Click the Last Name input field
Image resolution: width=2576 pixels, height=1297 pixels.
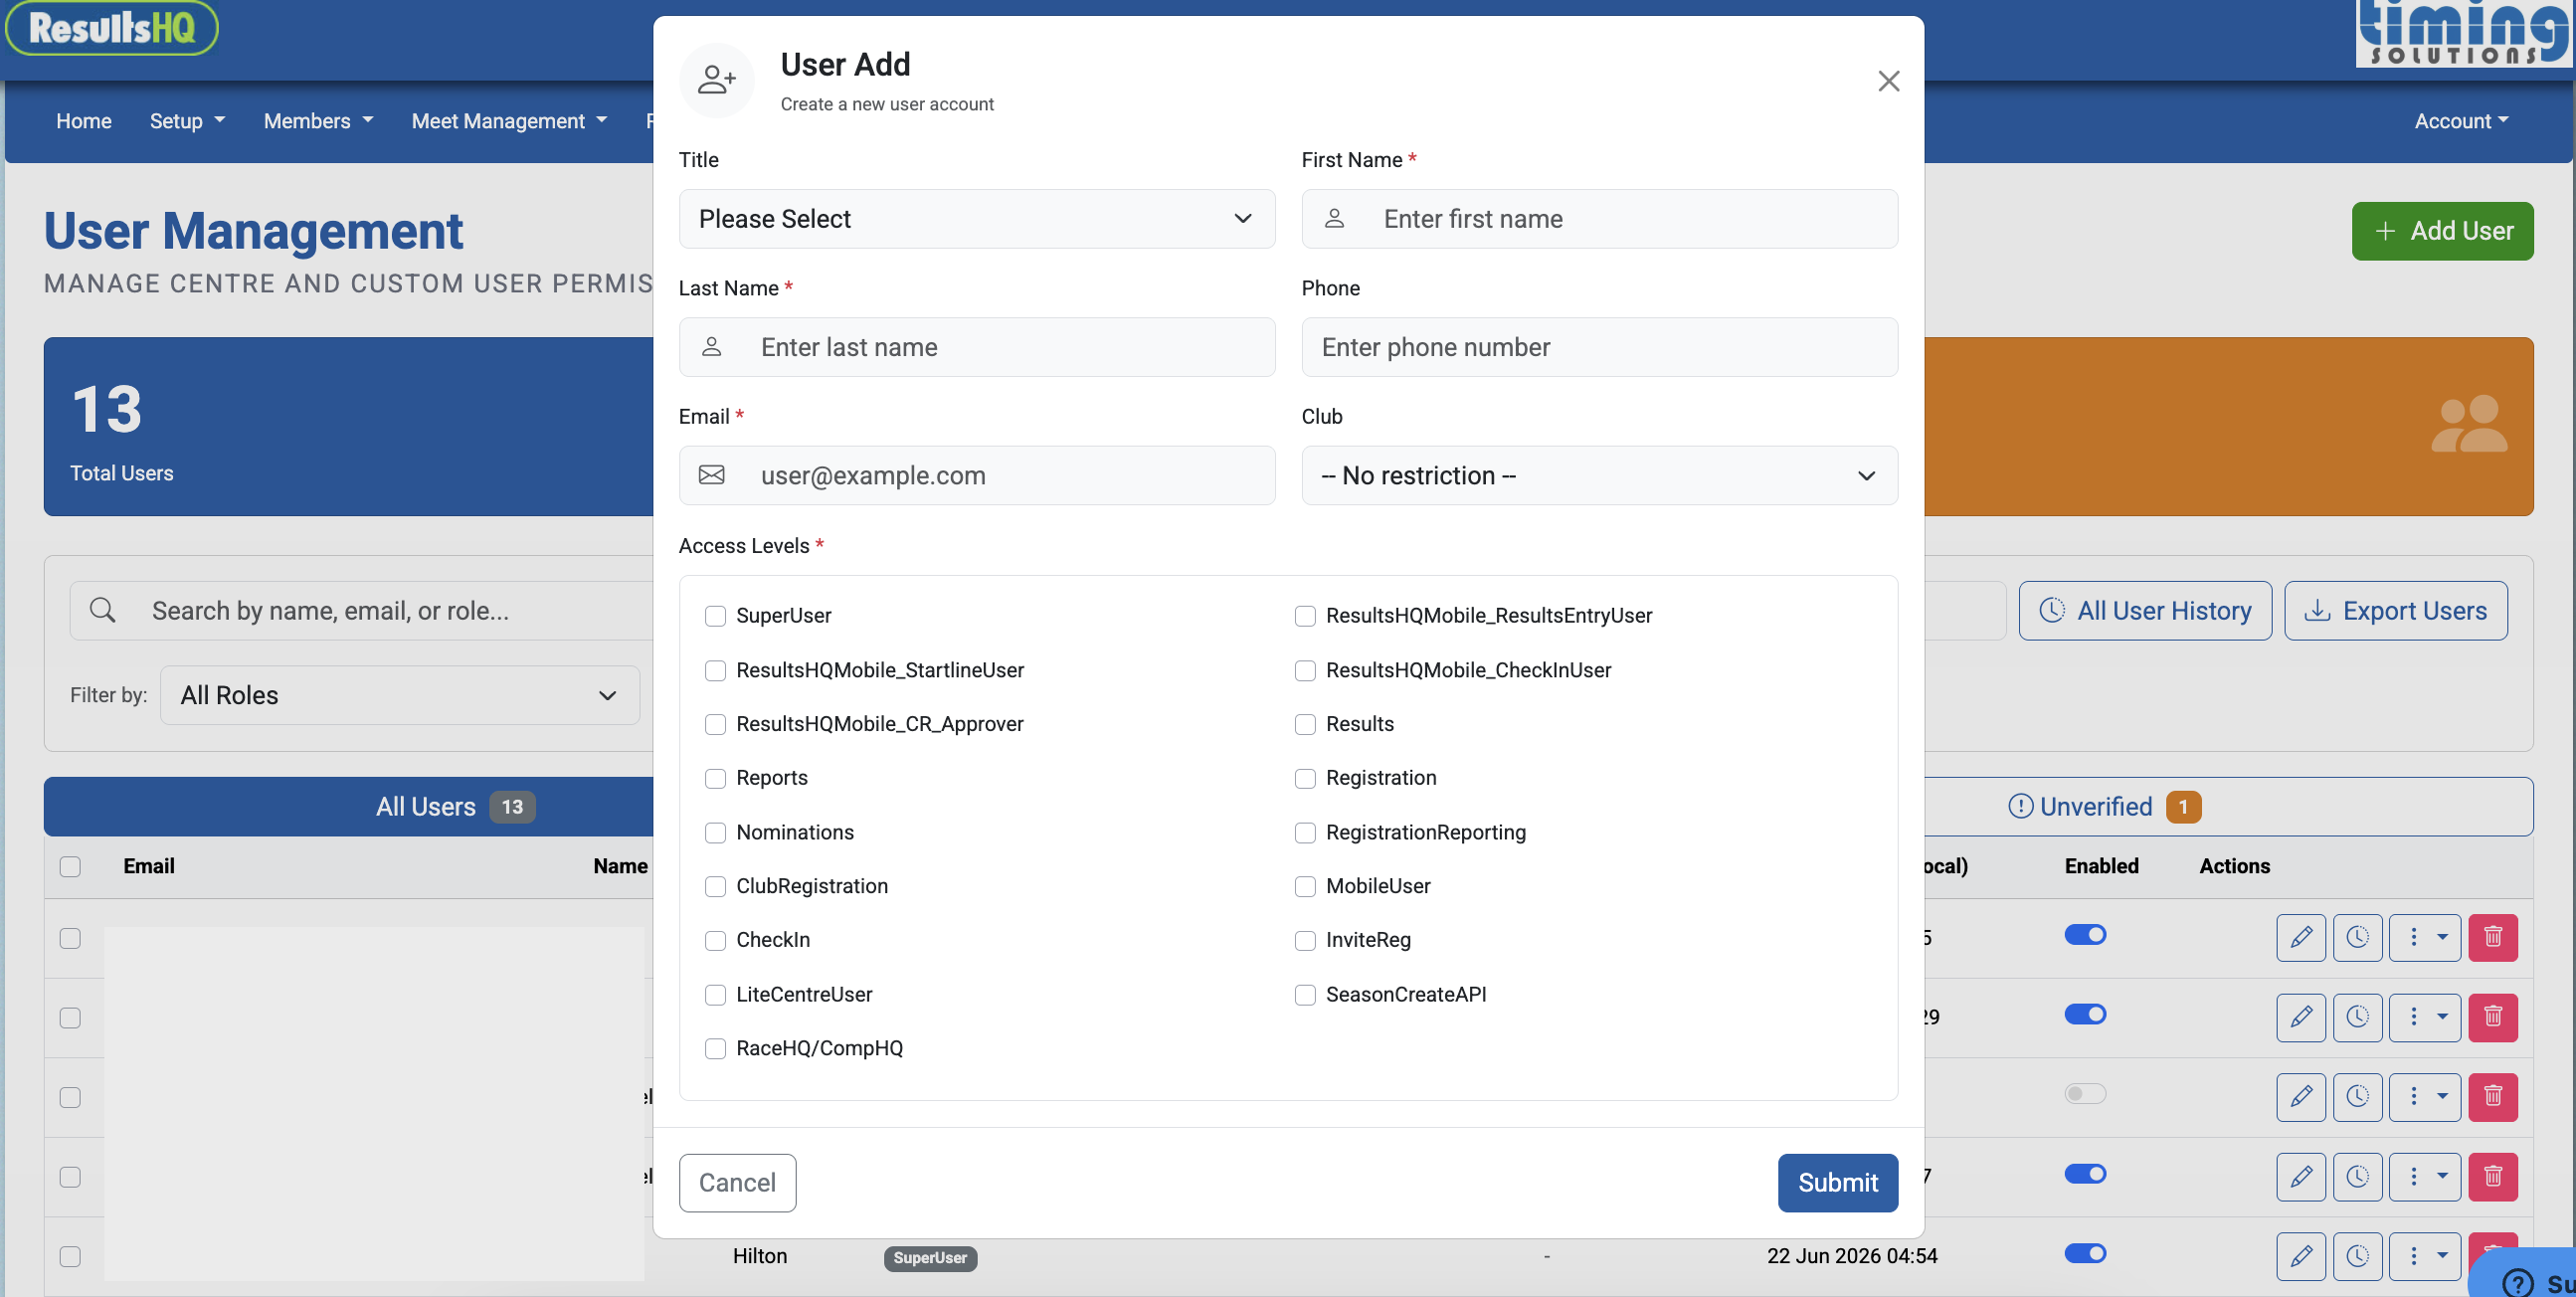976,347
